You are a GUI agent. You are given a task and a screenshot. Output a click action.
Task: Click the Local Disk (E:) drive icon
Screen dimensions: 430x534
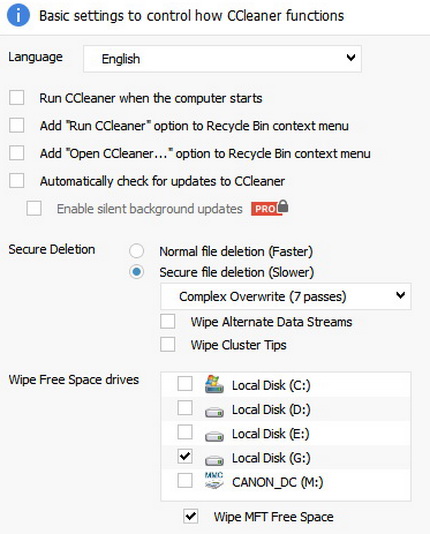click(214, 437)
